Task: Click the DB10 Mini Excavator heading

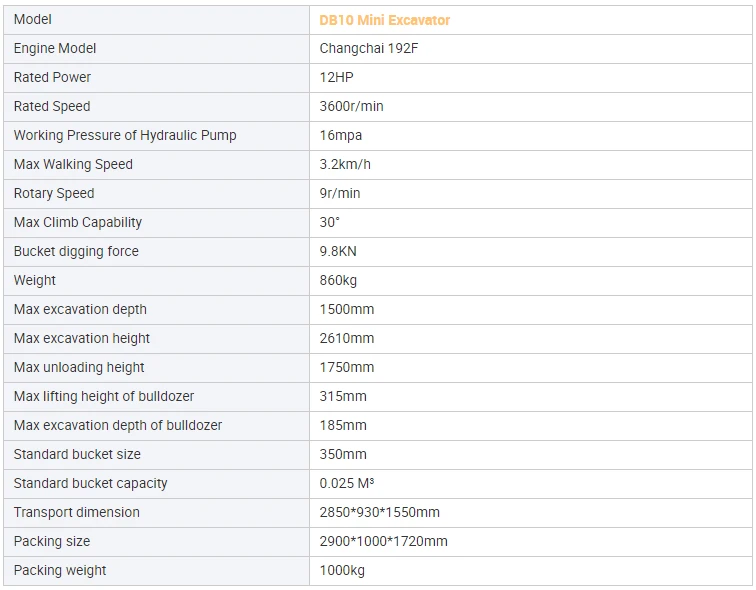Action: (384, 20)
